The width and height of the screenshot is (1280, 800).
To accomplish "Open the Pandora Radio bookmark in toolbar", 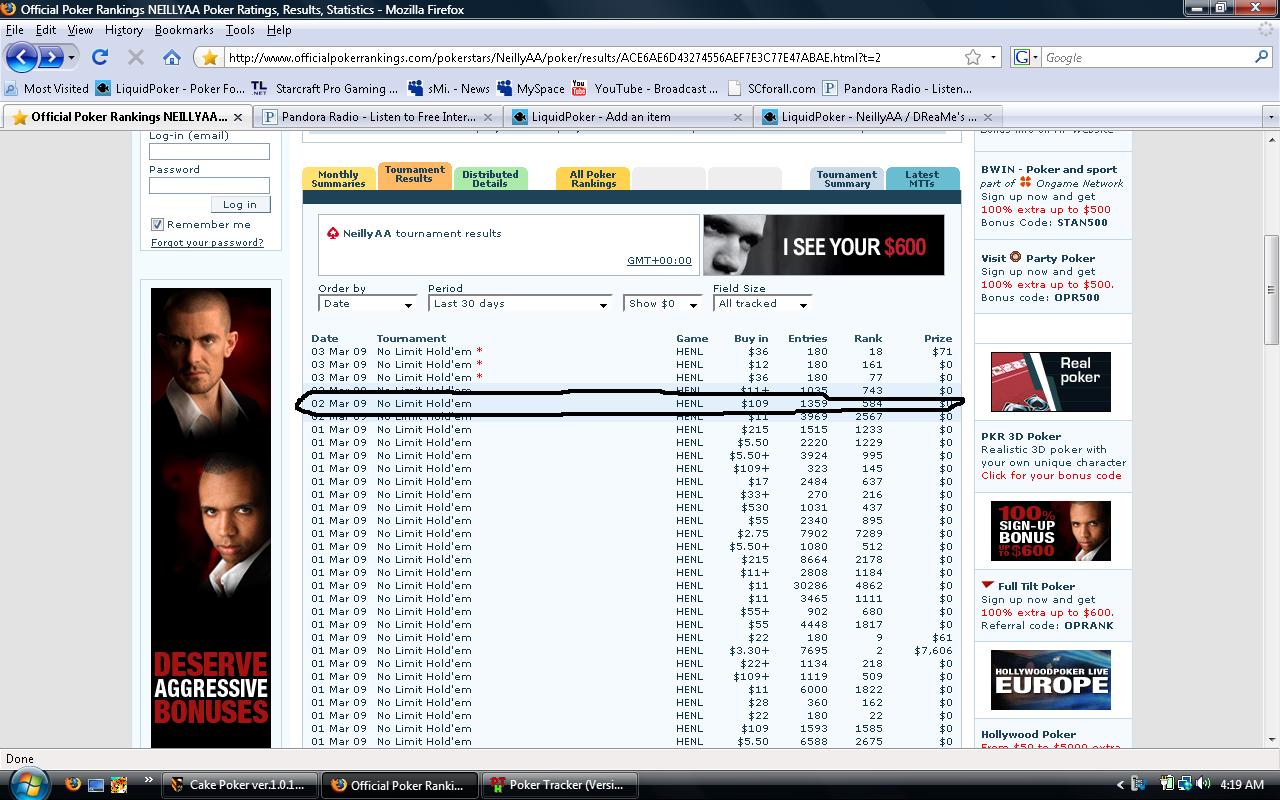I will [x=896, y=88].
